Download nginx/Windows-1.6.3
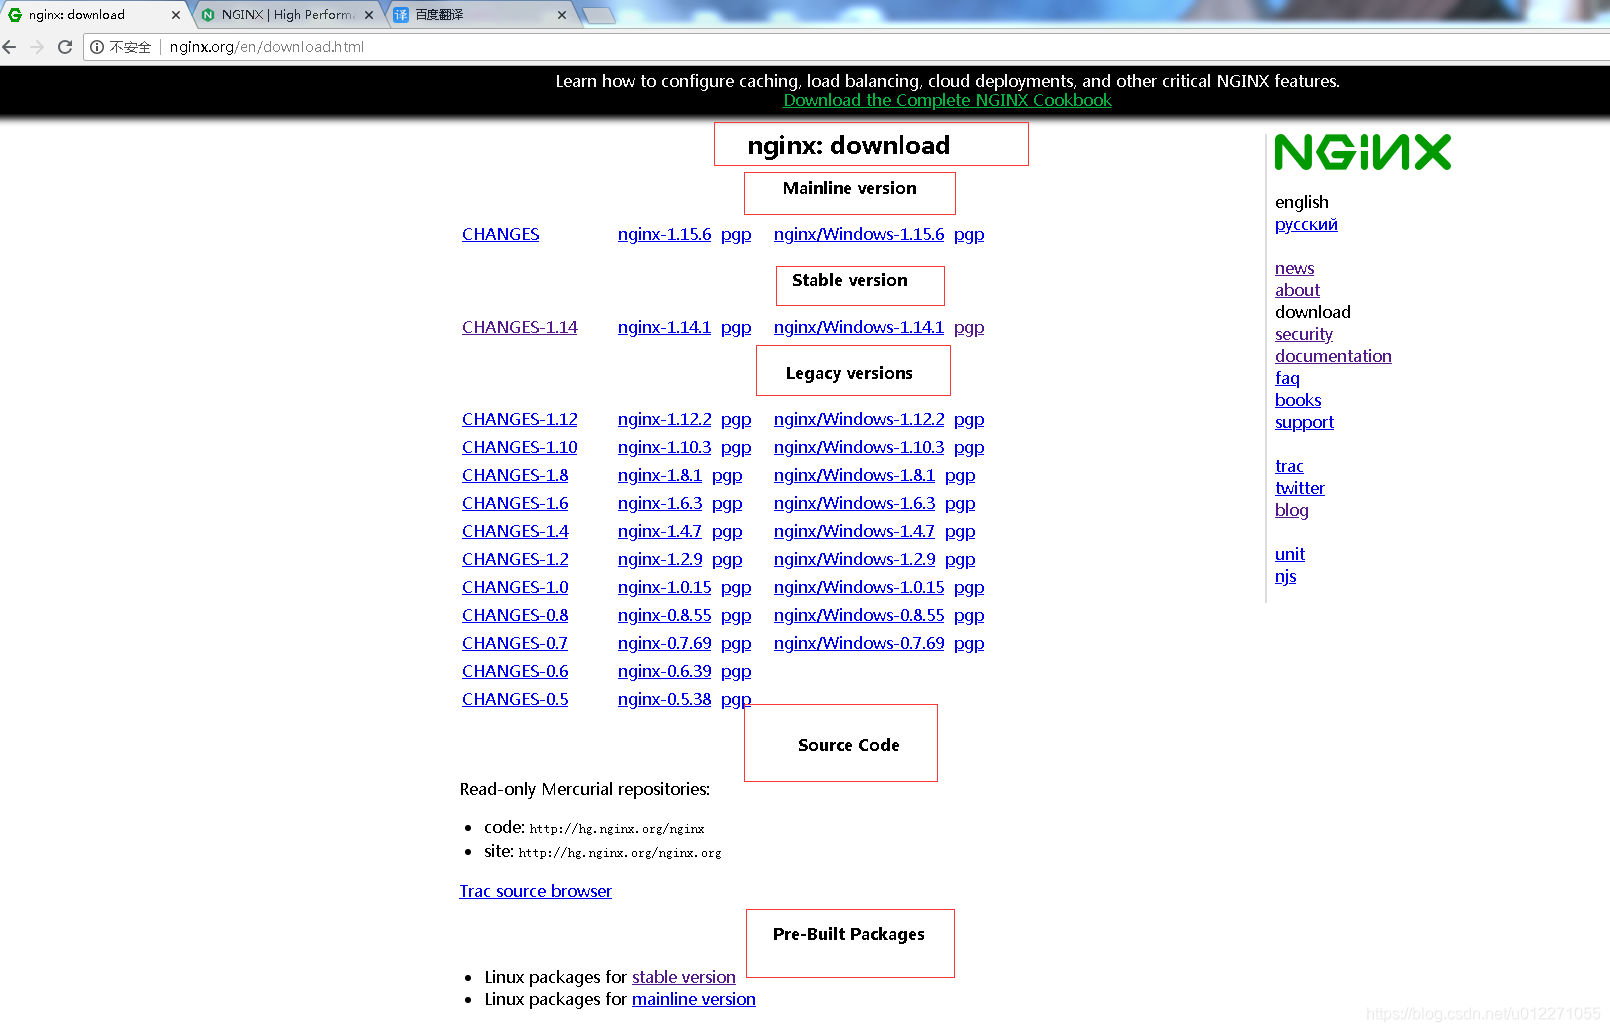Screen dimensions: 1610x1032 [x=854, y=503]
